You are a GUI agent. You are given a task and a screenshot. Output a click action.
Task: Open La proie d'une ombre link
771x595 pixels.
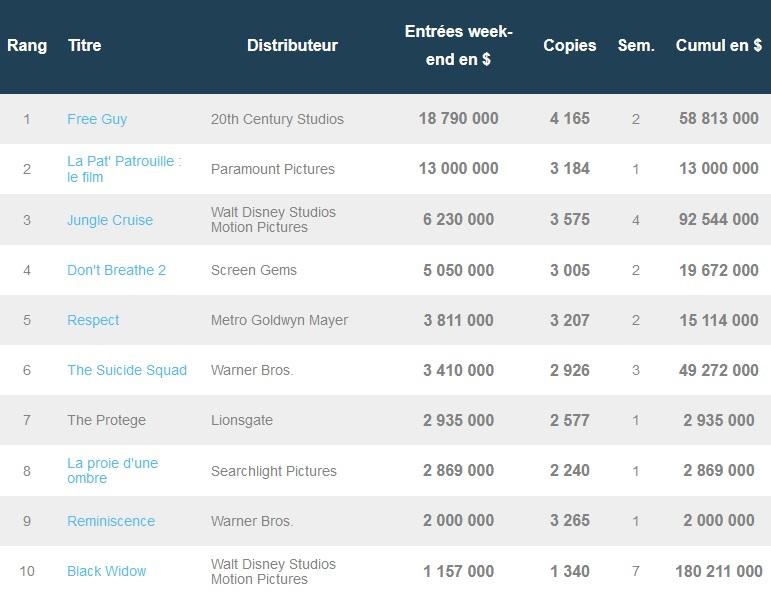pos(113,471)
